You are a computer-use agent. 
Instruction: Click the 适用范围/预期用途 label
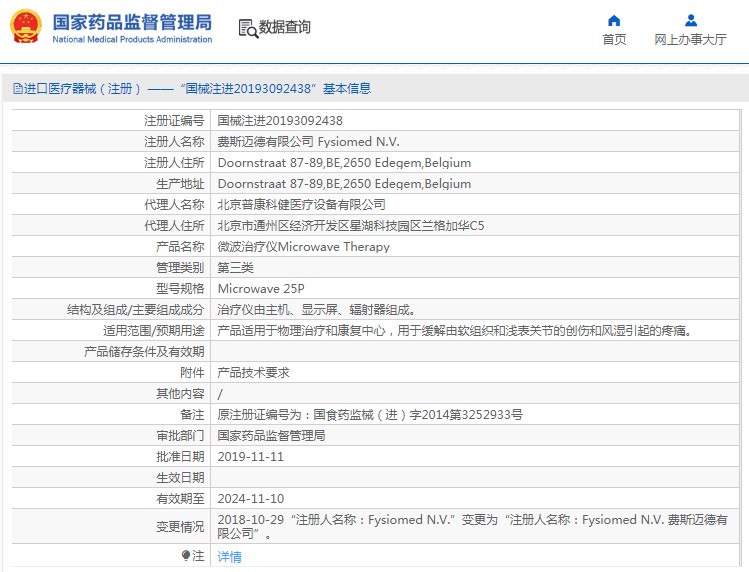(x=154, y=331)
